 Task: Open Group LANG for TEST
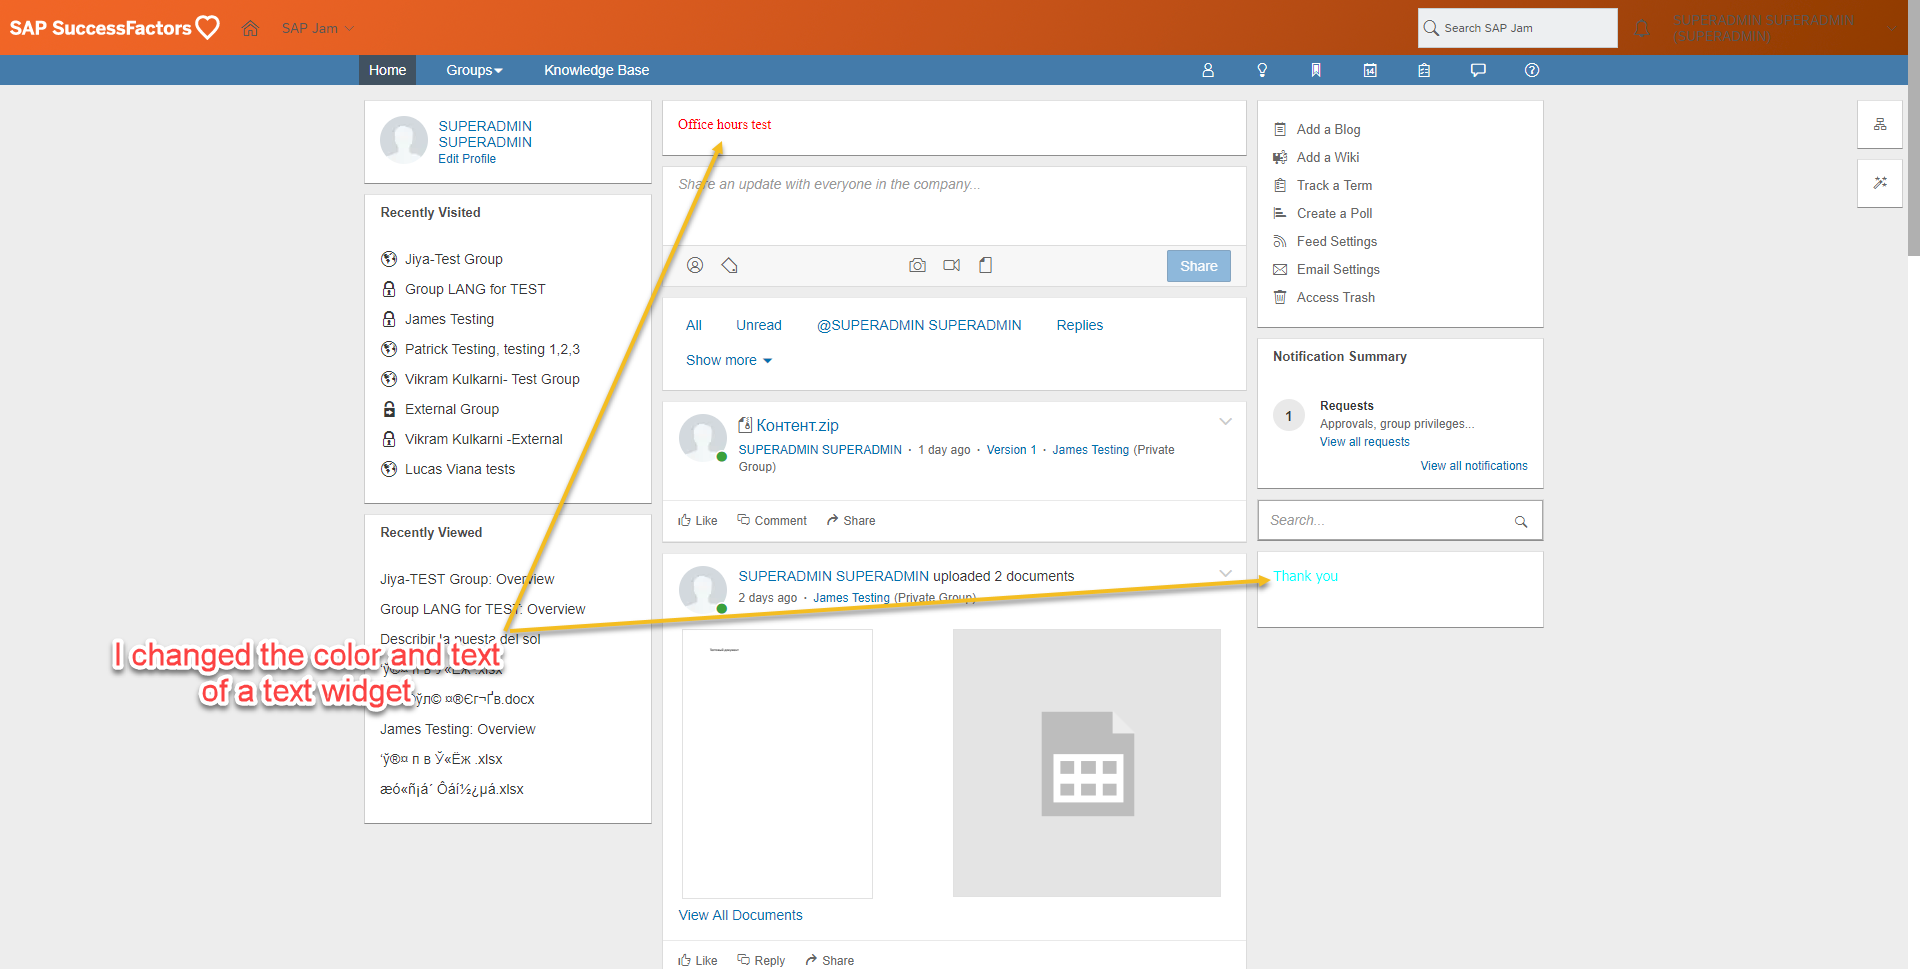[x=475, y=289]
